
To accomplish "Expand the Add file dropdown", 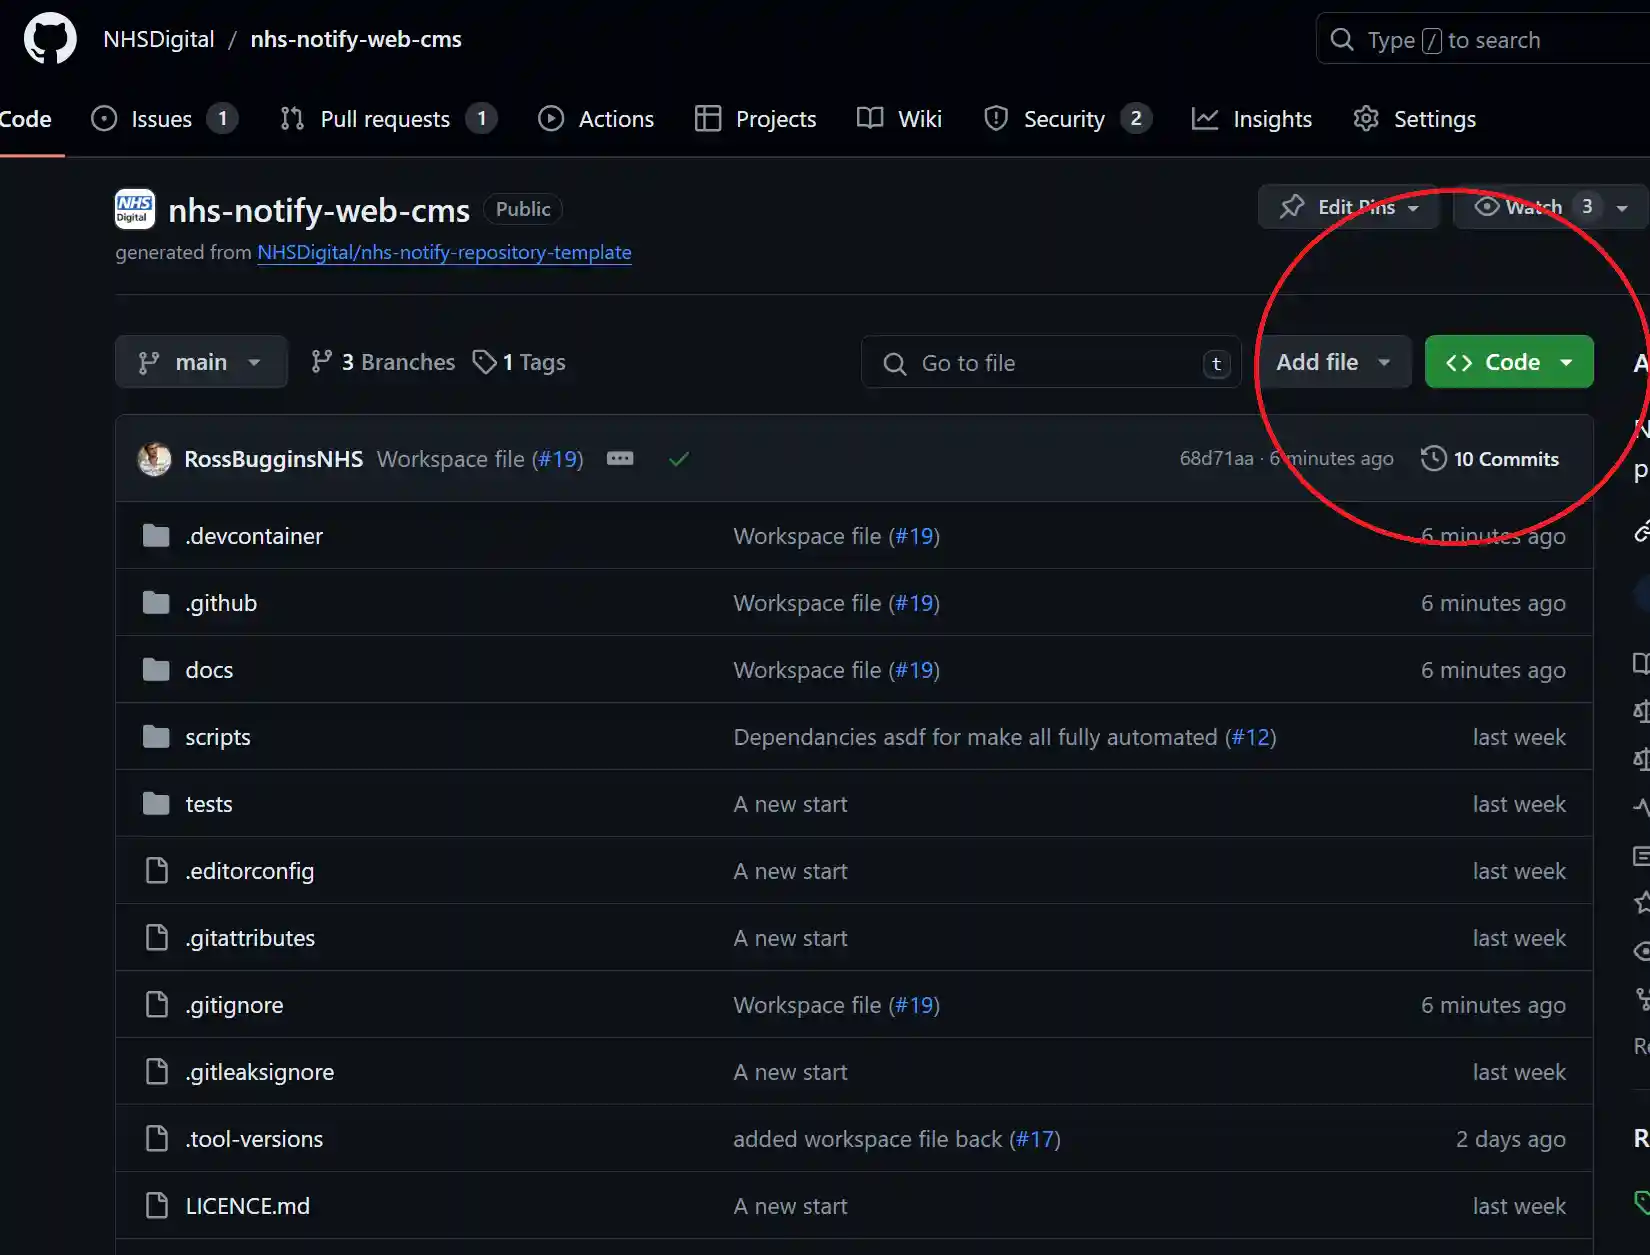I will coord(1333,362).
